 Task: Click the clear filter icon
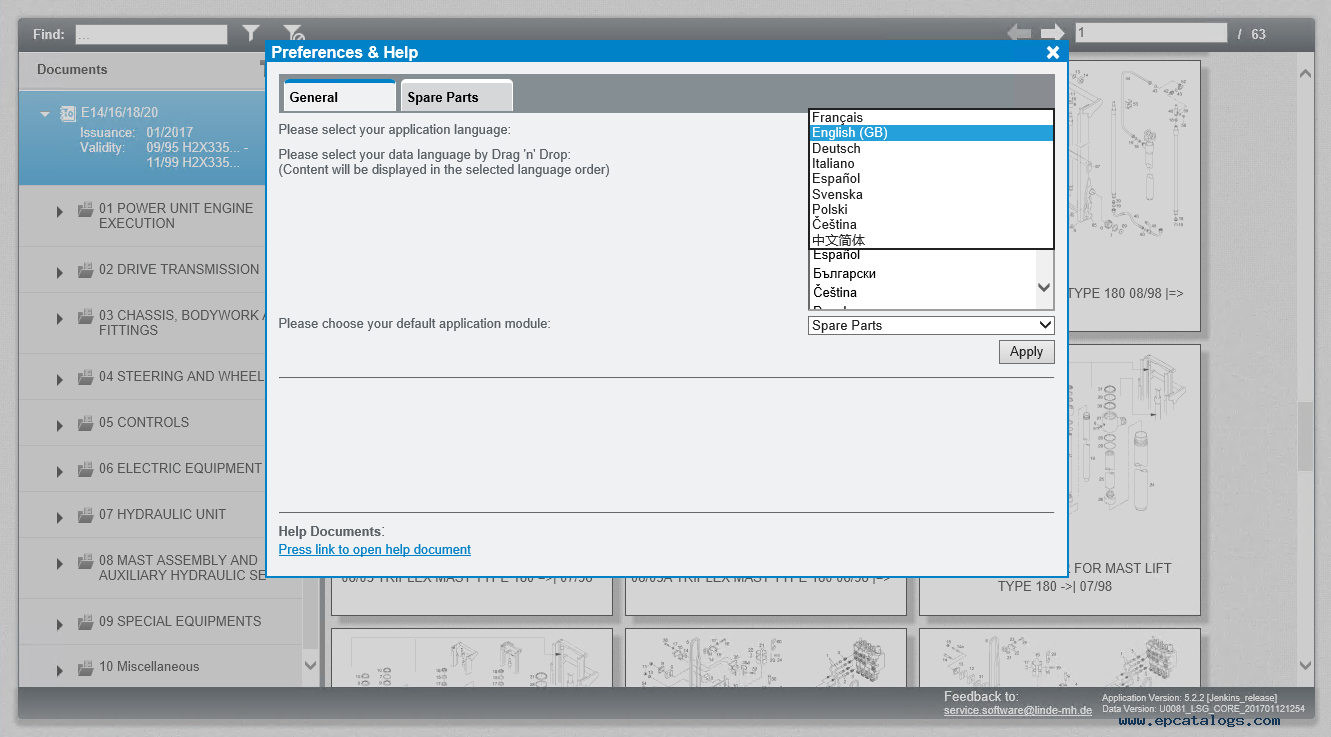pos(293,34)
